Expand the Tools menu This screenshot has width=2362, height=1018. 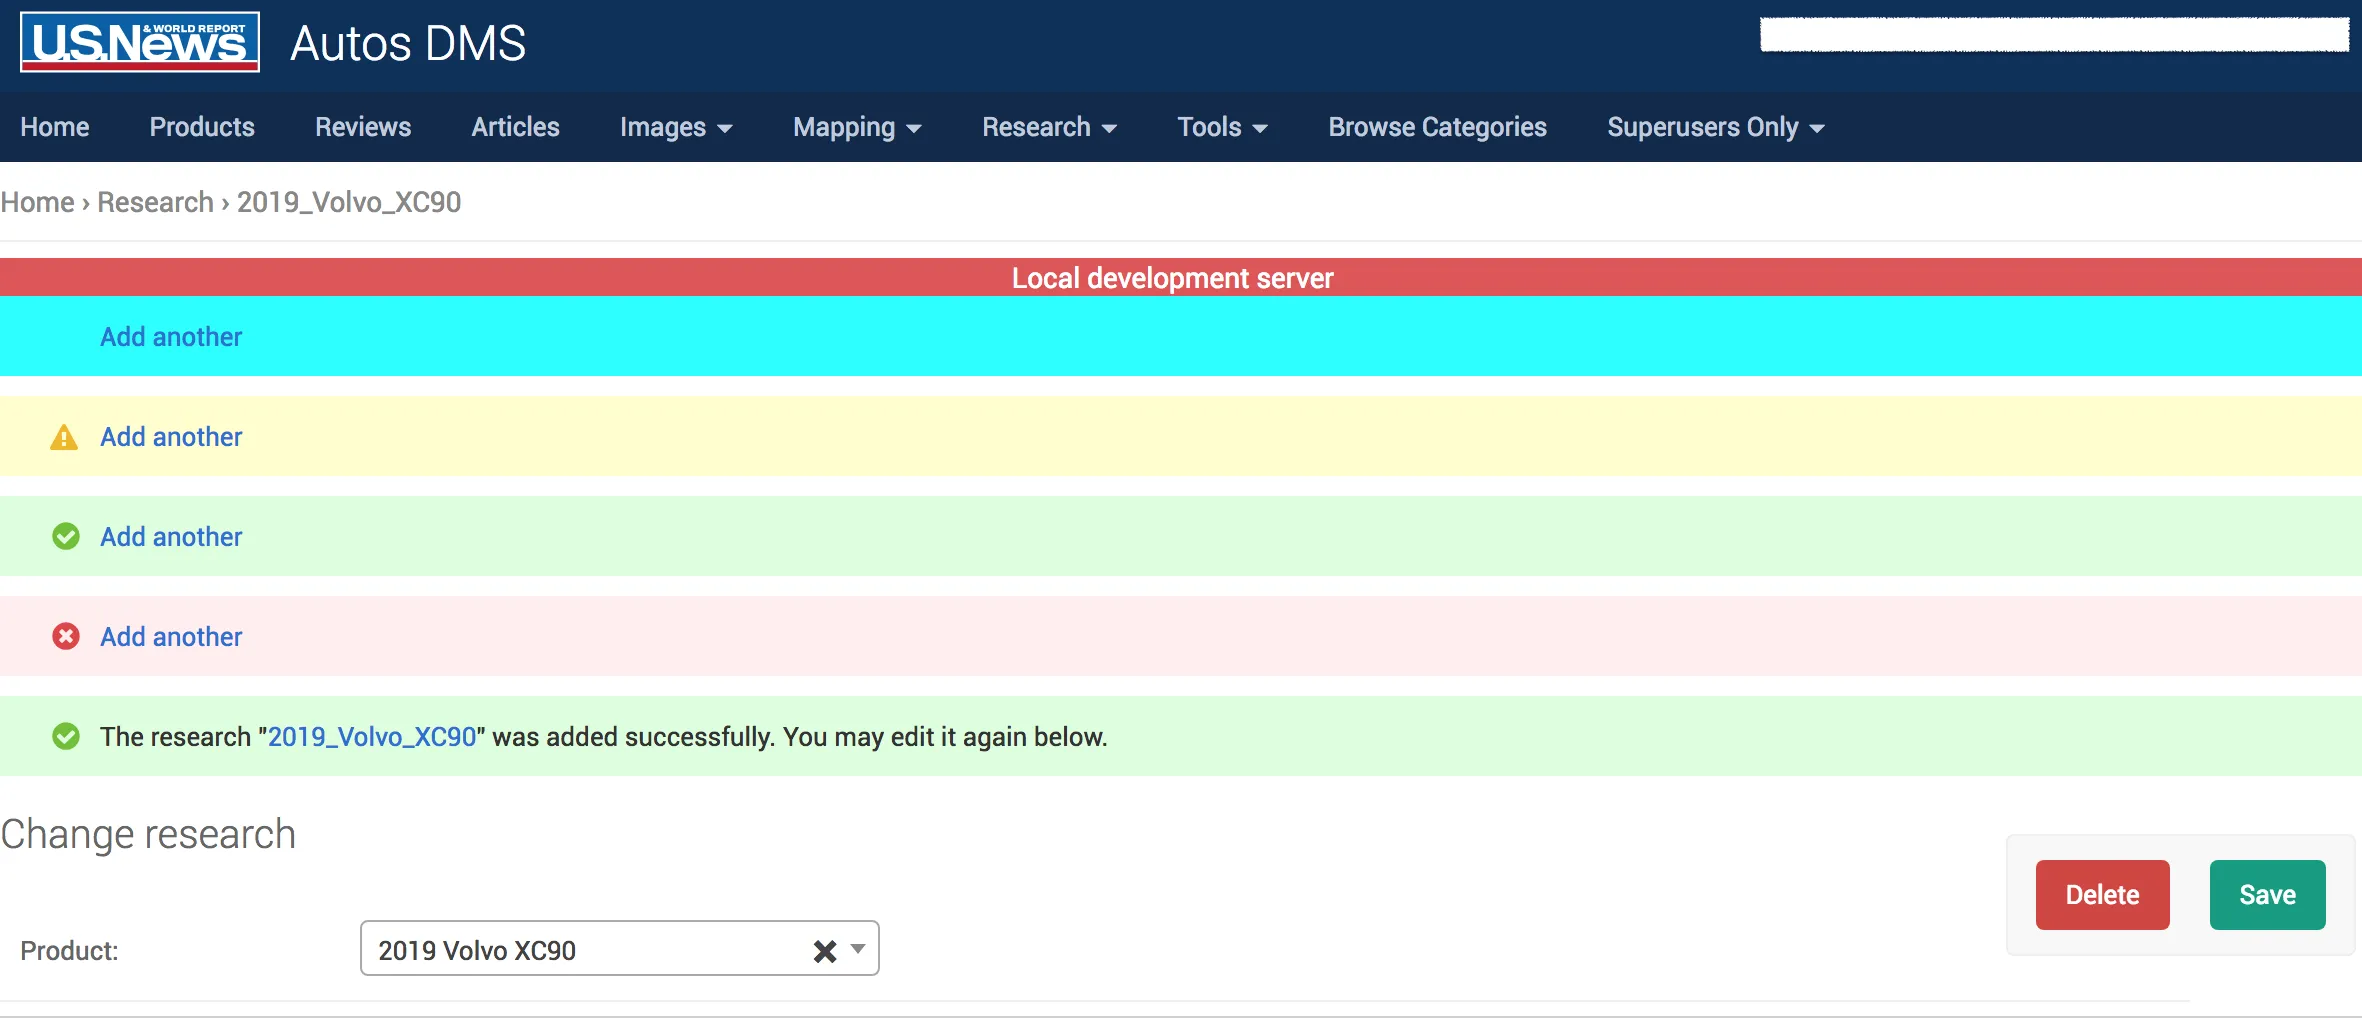[1222, 127]
